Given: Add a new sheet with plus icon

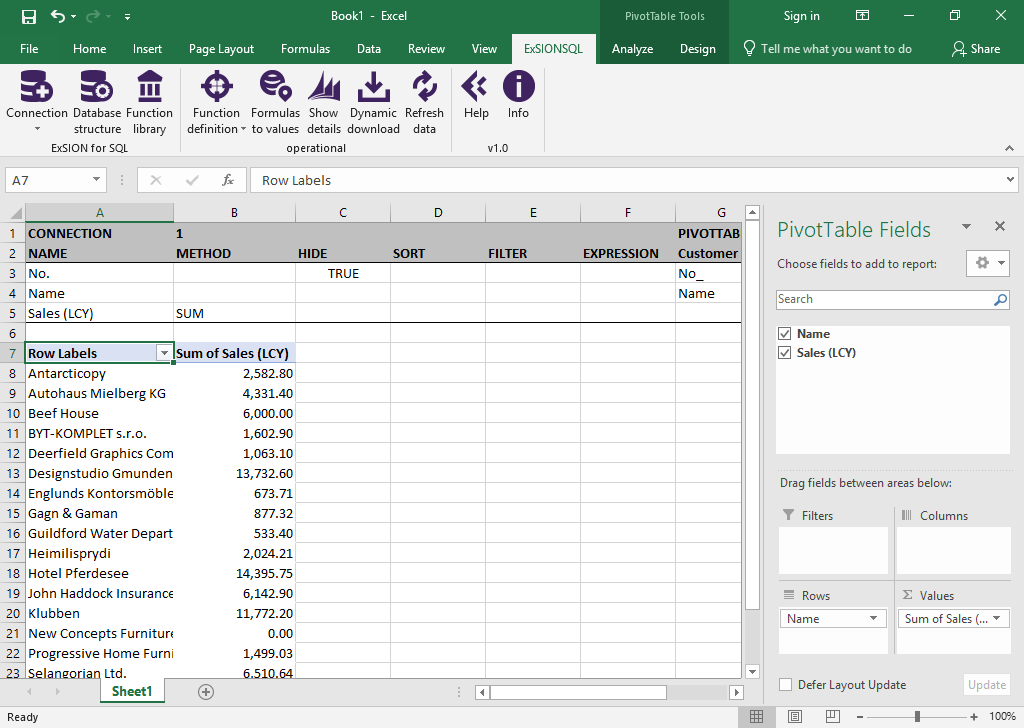Looking at the screenshot, I should tap(206, 691).
